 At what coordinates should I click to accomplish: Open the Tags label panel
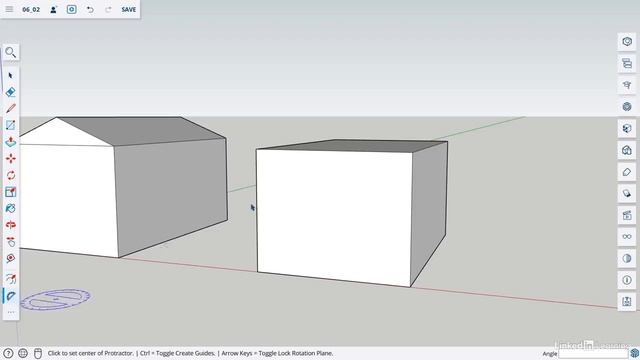point(627,172)
